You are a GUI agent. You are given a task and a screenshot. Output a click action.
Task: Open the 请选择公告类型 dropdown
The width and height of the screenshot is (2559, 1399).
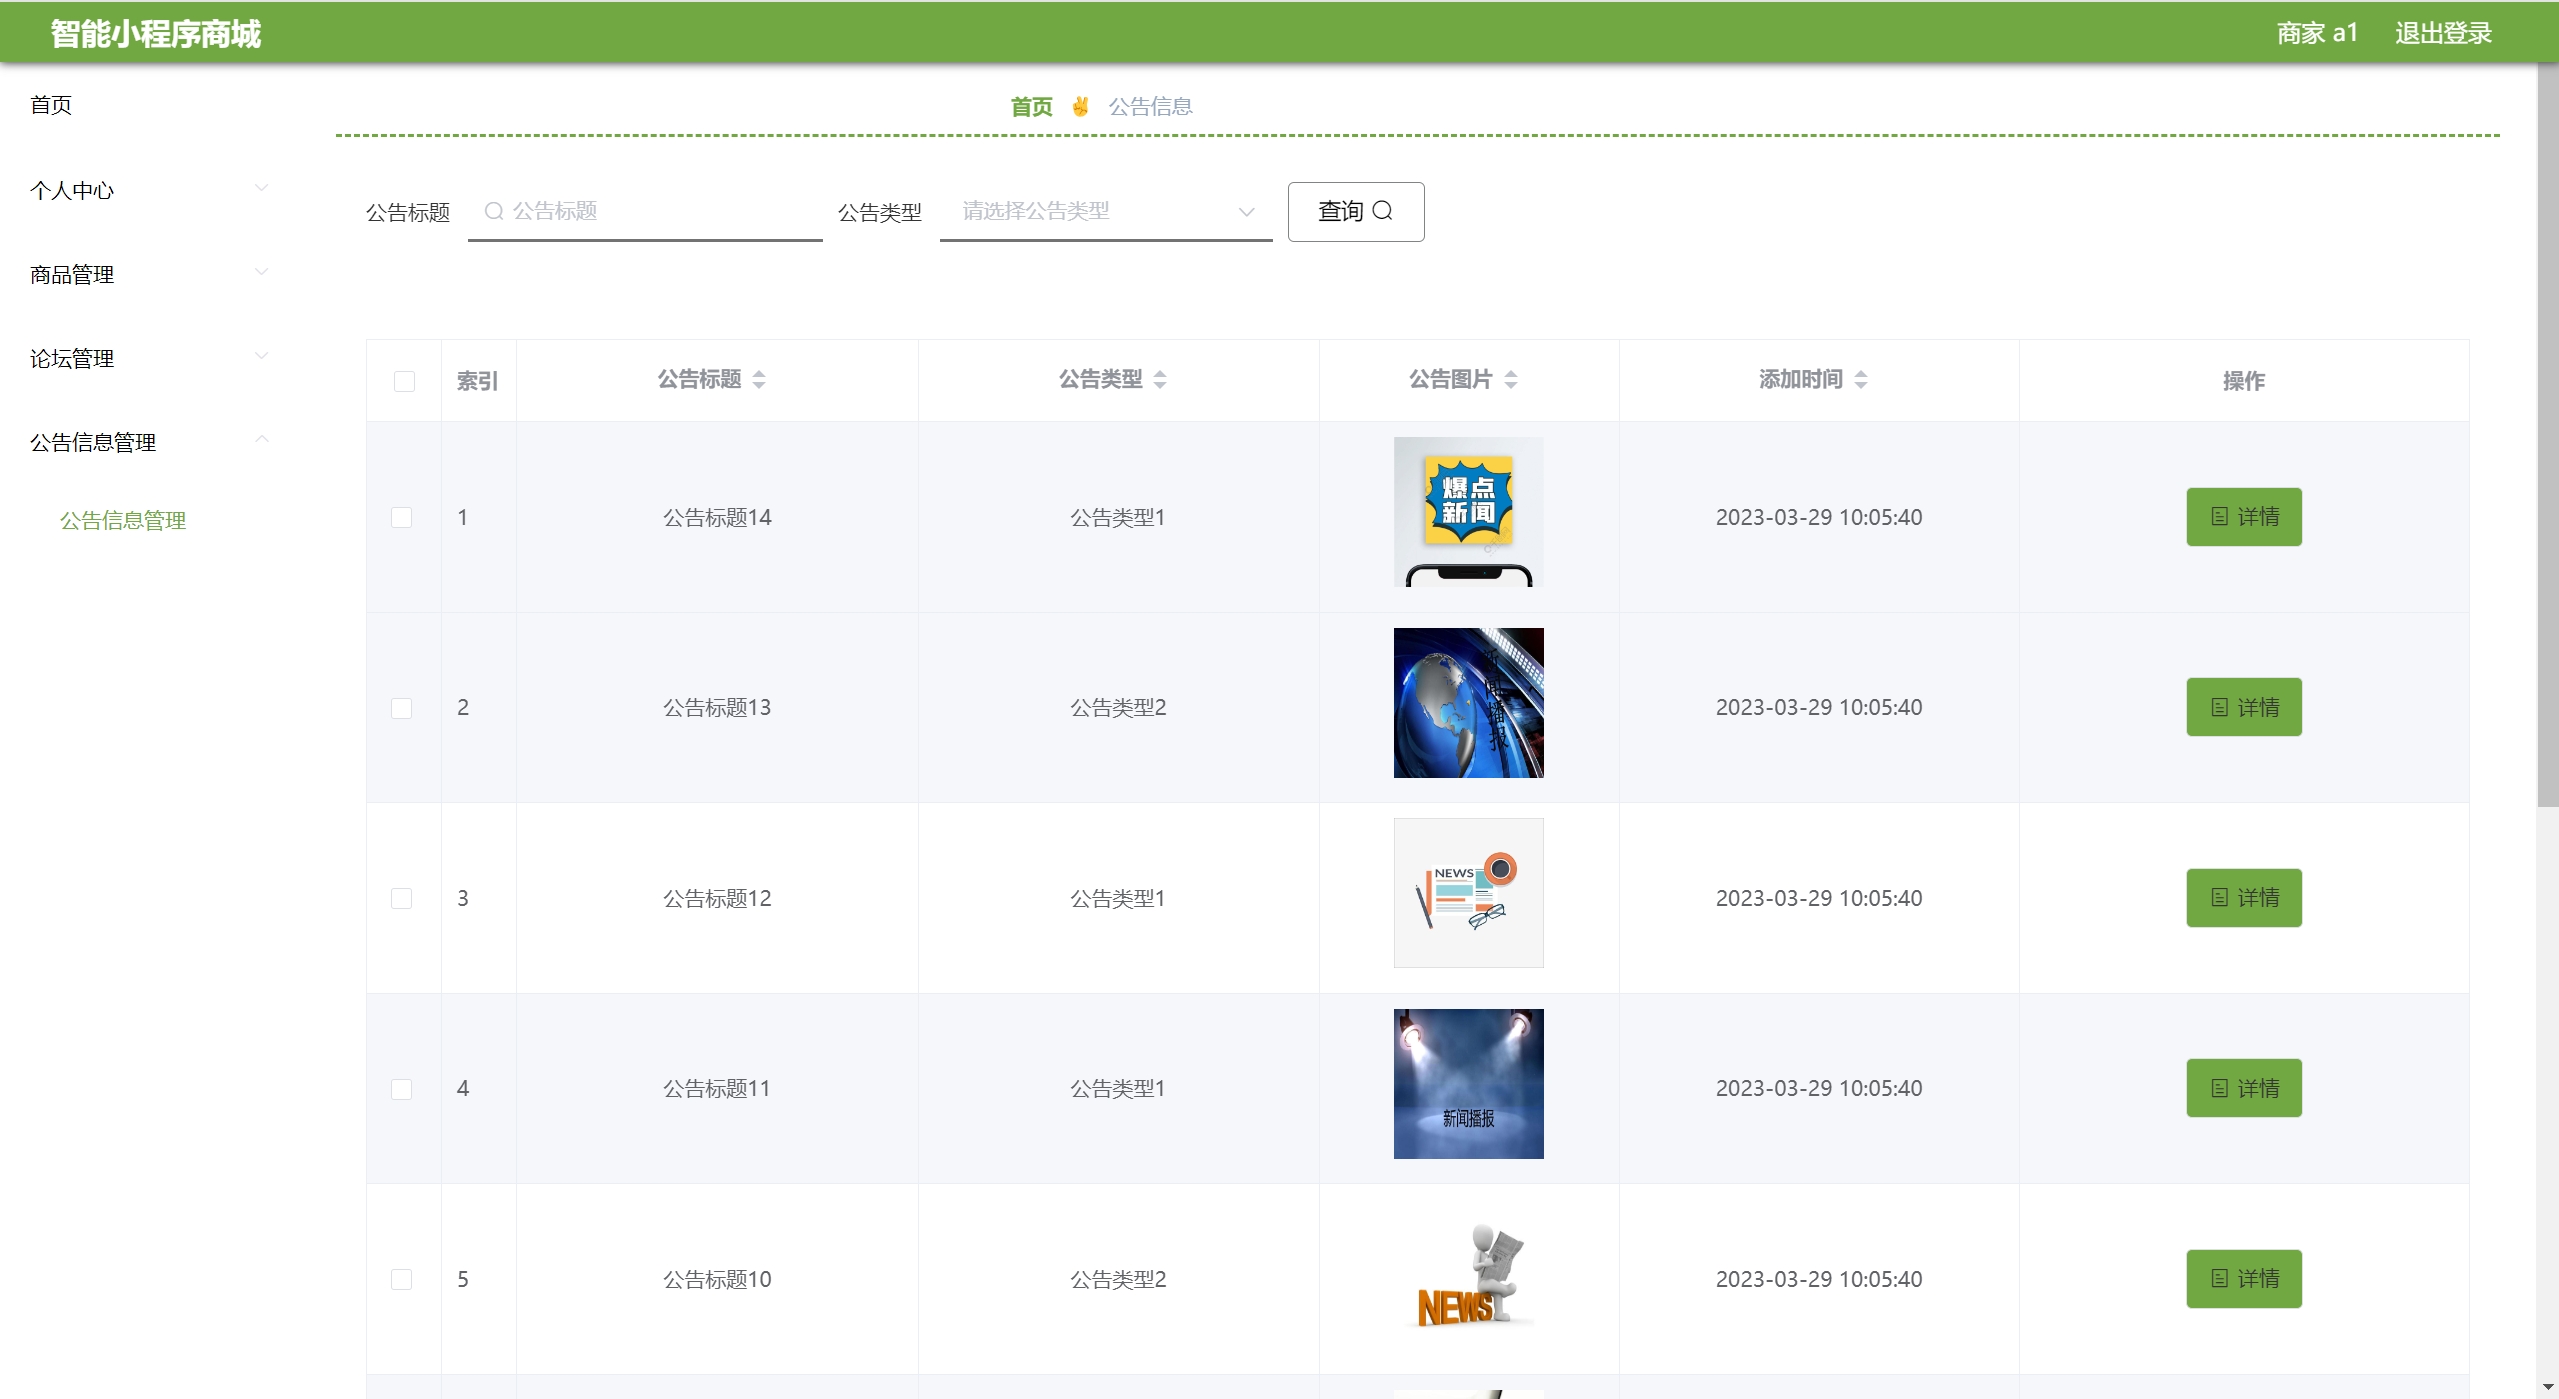click(1105, 211)
